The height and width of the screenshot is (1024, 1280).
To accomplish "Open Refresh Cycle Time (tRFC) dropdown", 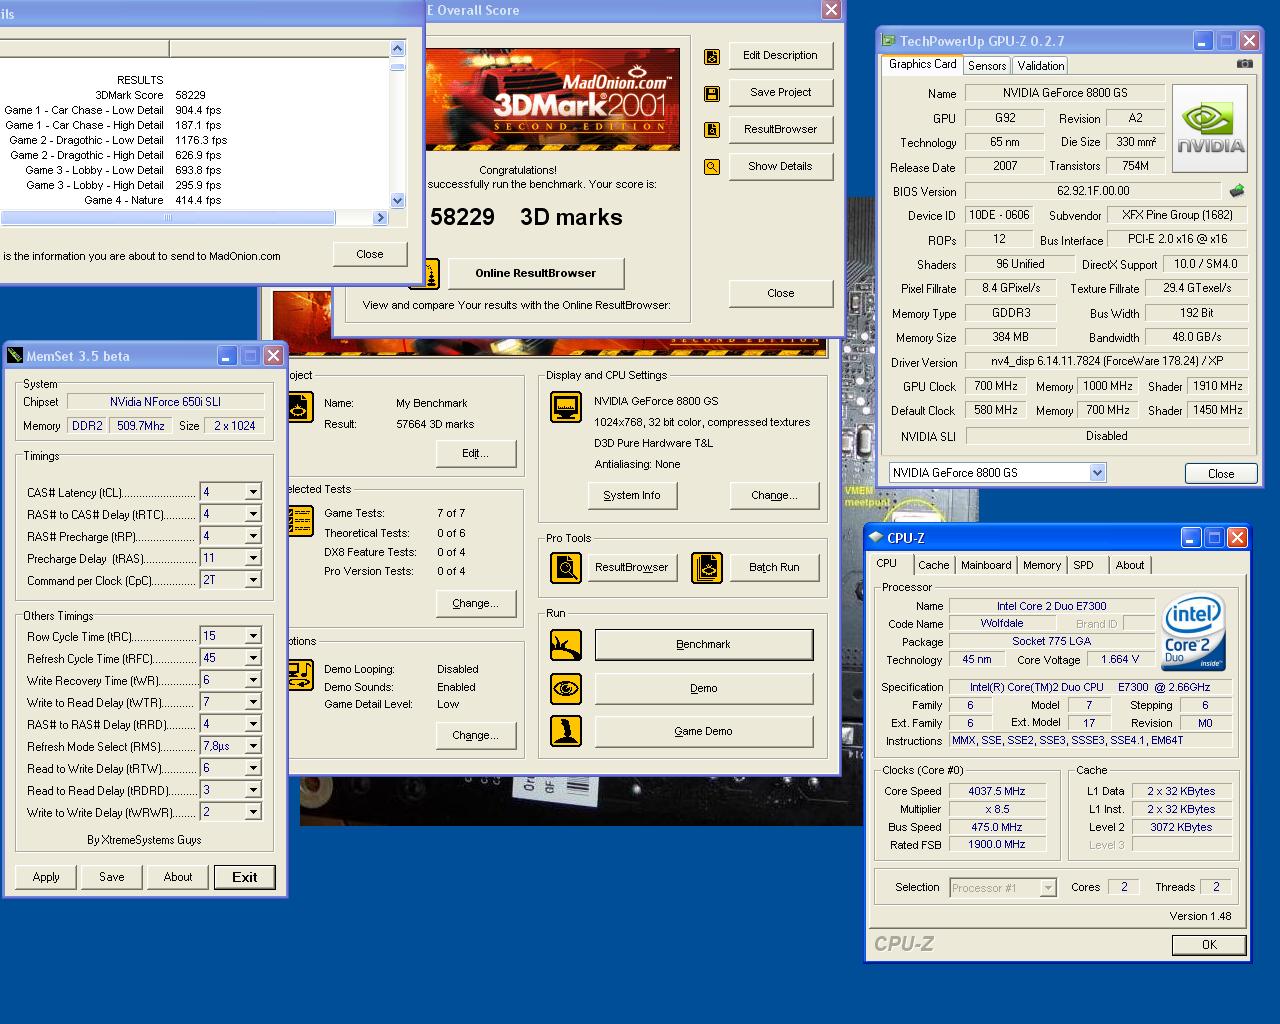I will pos(253,658).
